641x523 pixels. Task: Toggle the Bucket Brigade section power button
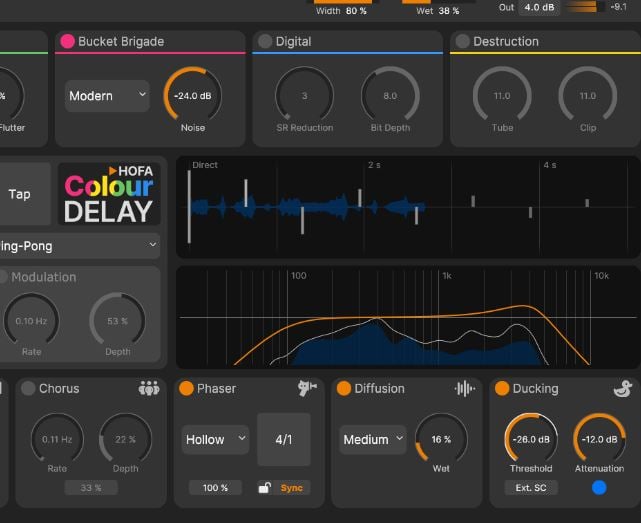pos(67,41)
